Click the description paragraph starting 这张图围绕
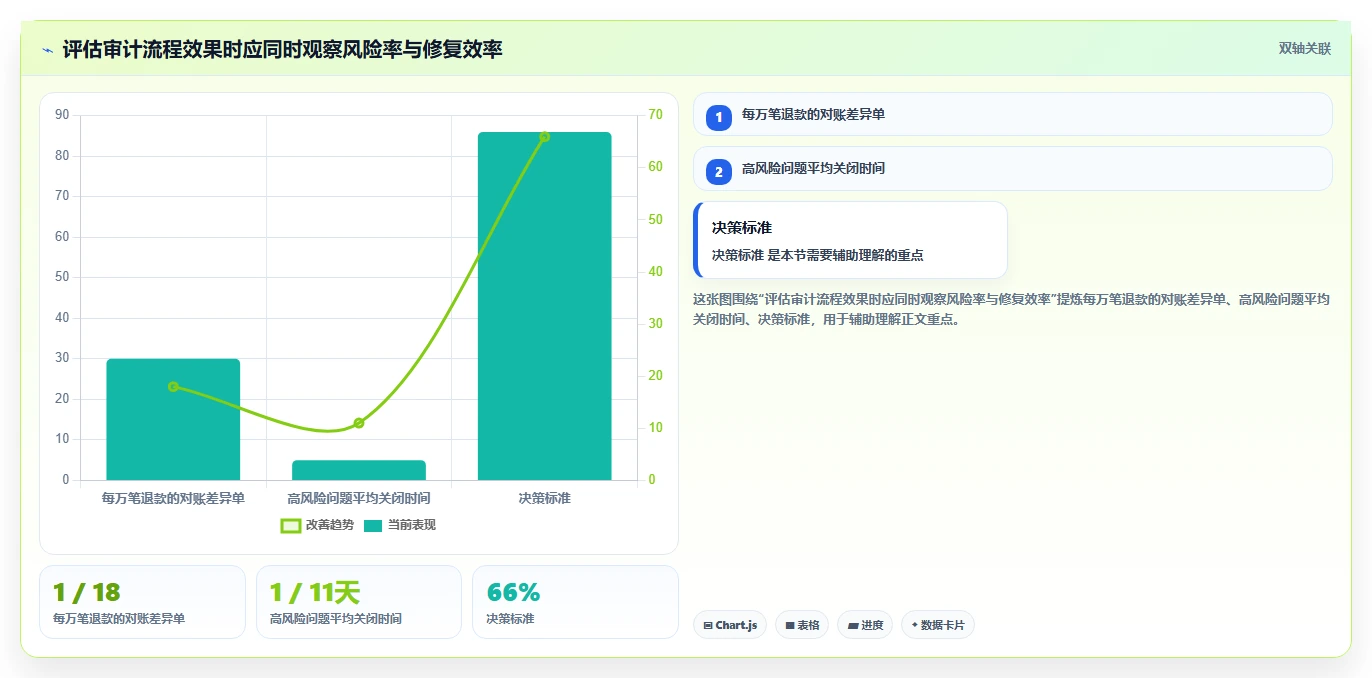Viewport: 1372px width, 678px height. (1012, 309)
